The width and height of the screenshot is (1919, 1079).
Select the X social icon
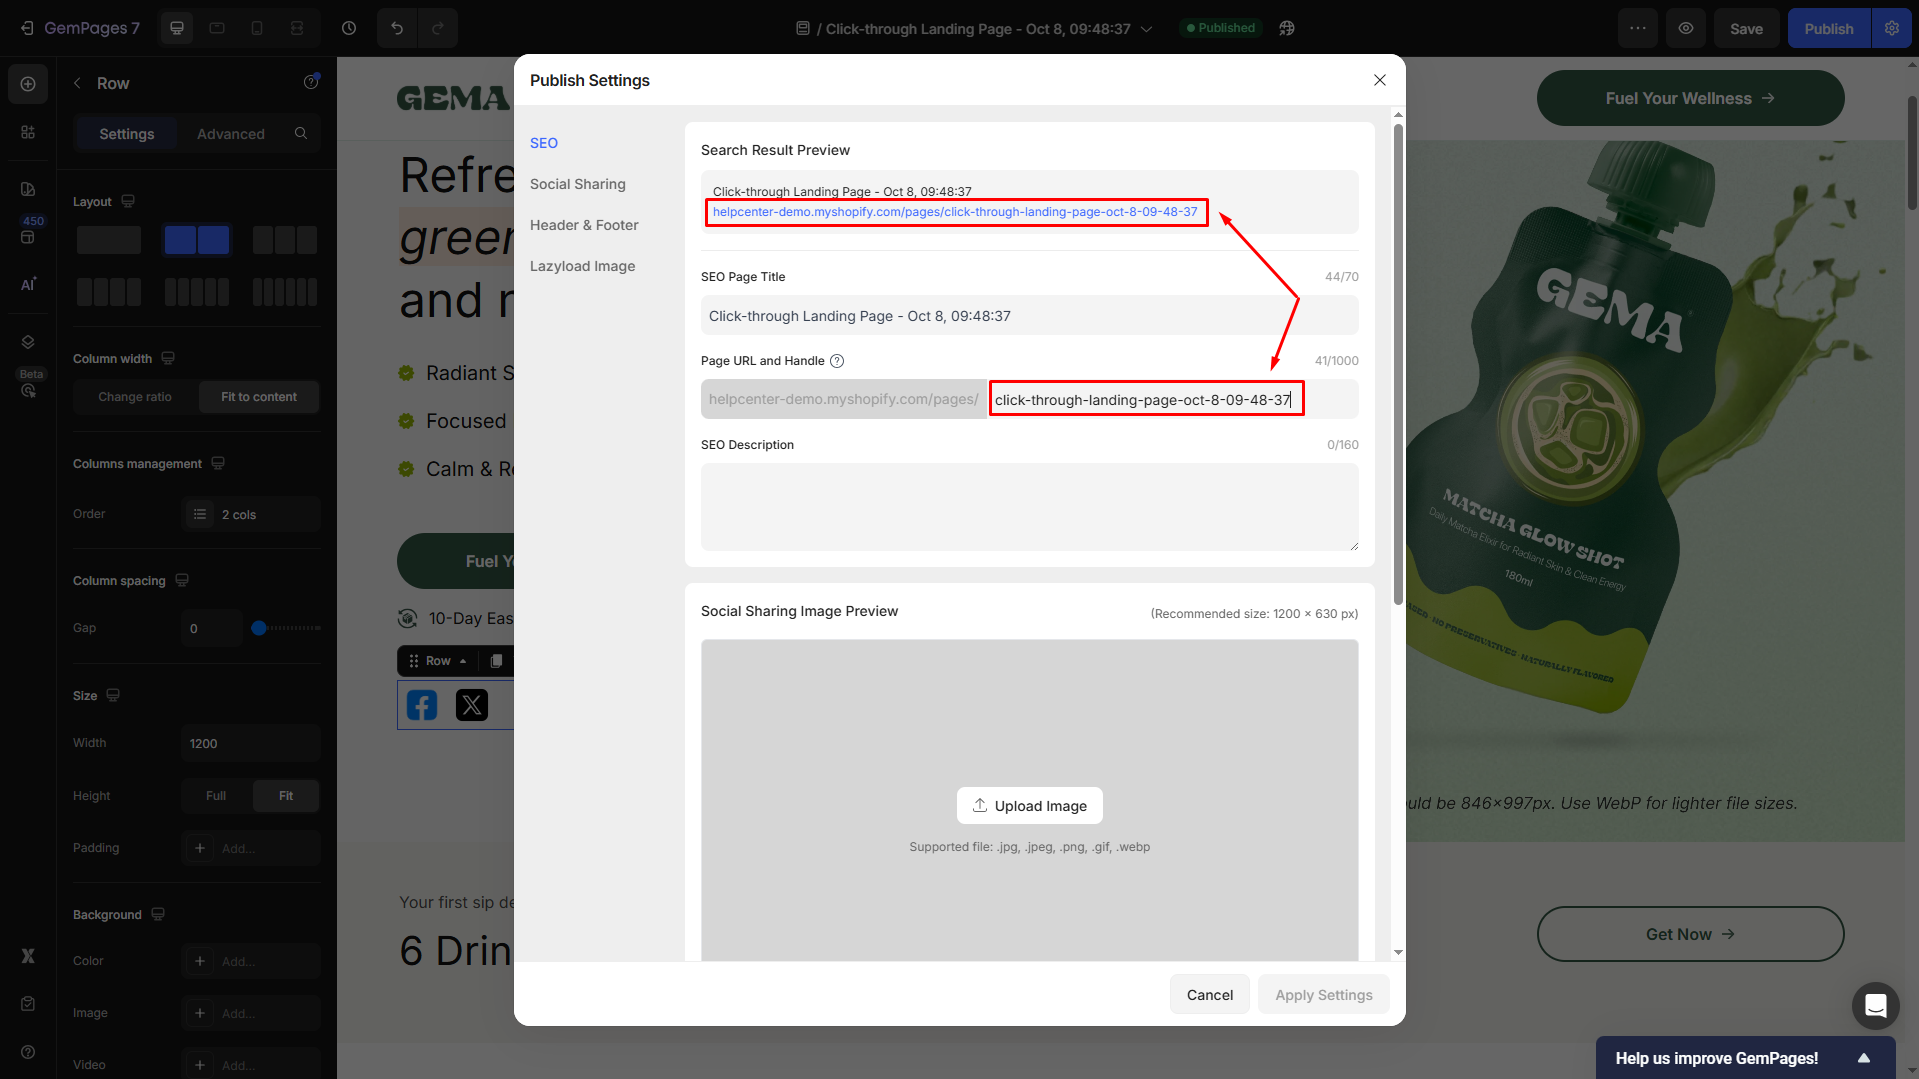[x=472, y=705]
